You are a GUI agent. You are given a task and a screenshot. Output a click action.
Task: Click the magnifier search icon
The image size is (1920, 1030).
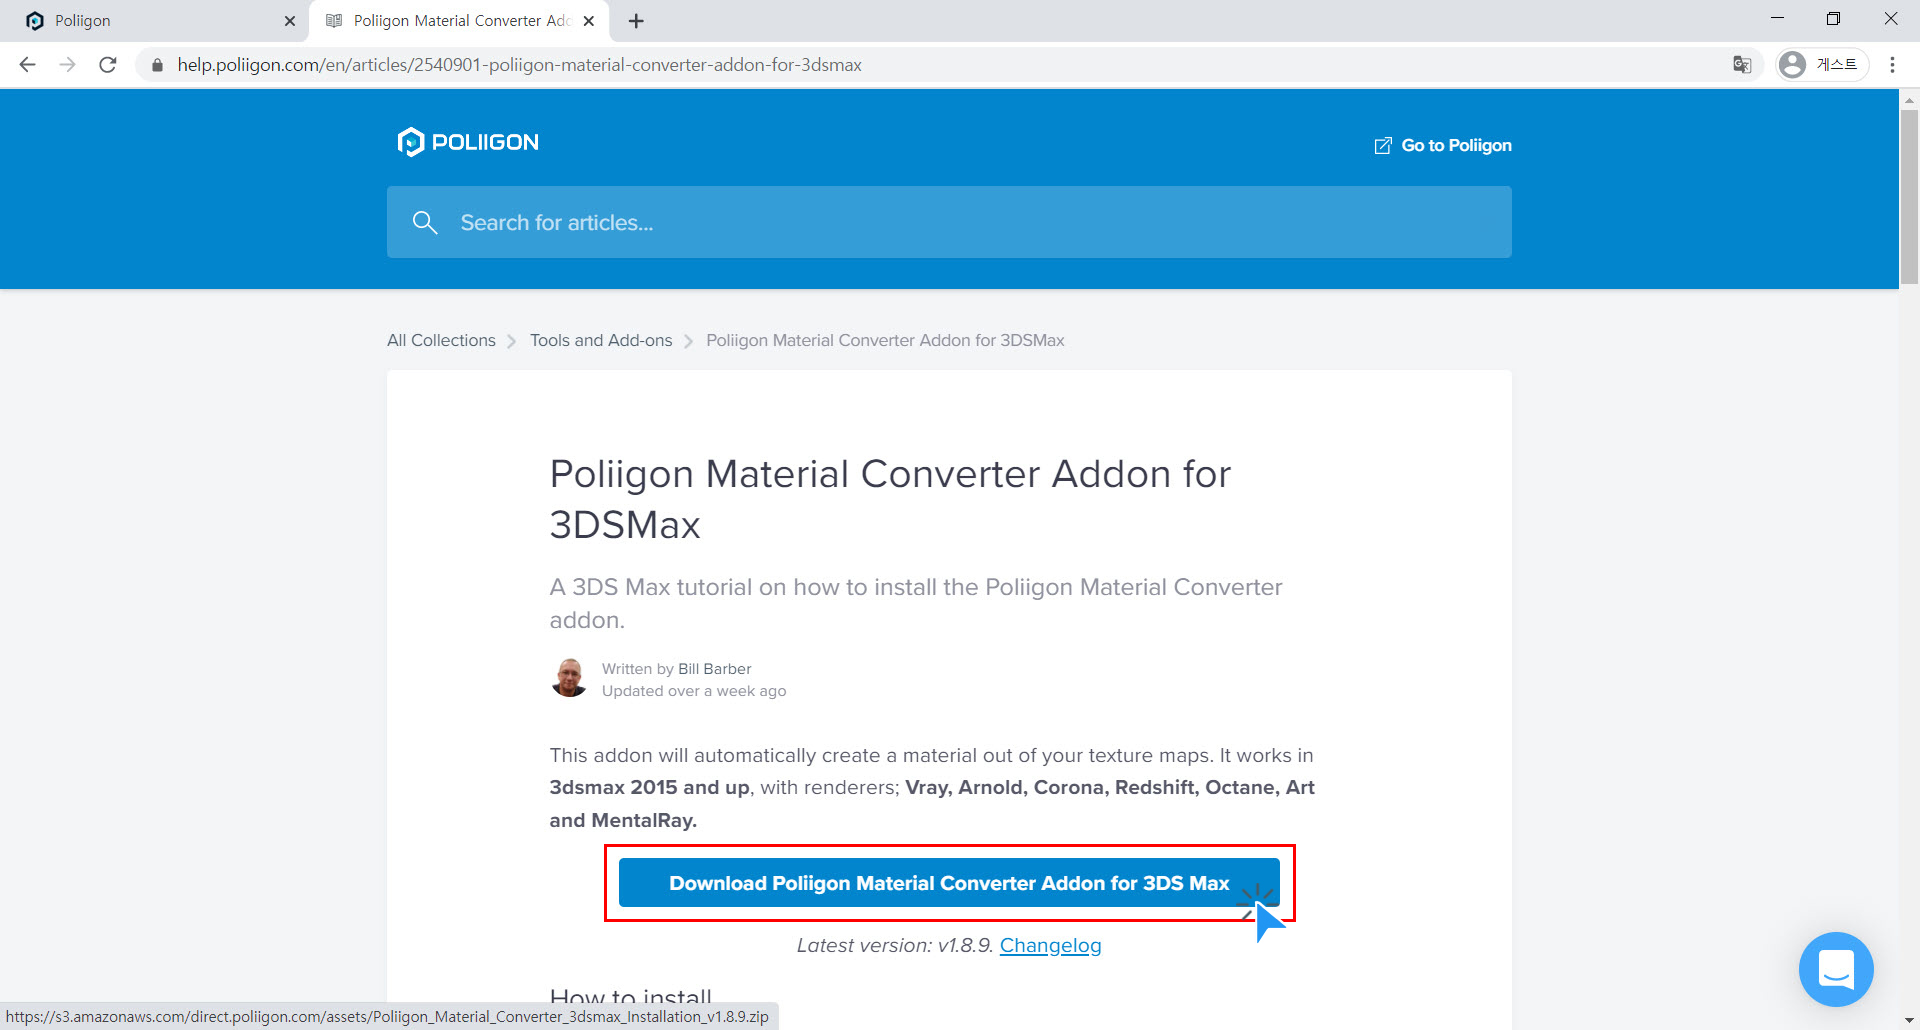click(425, 222)
